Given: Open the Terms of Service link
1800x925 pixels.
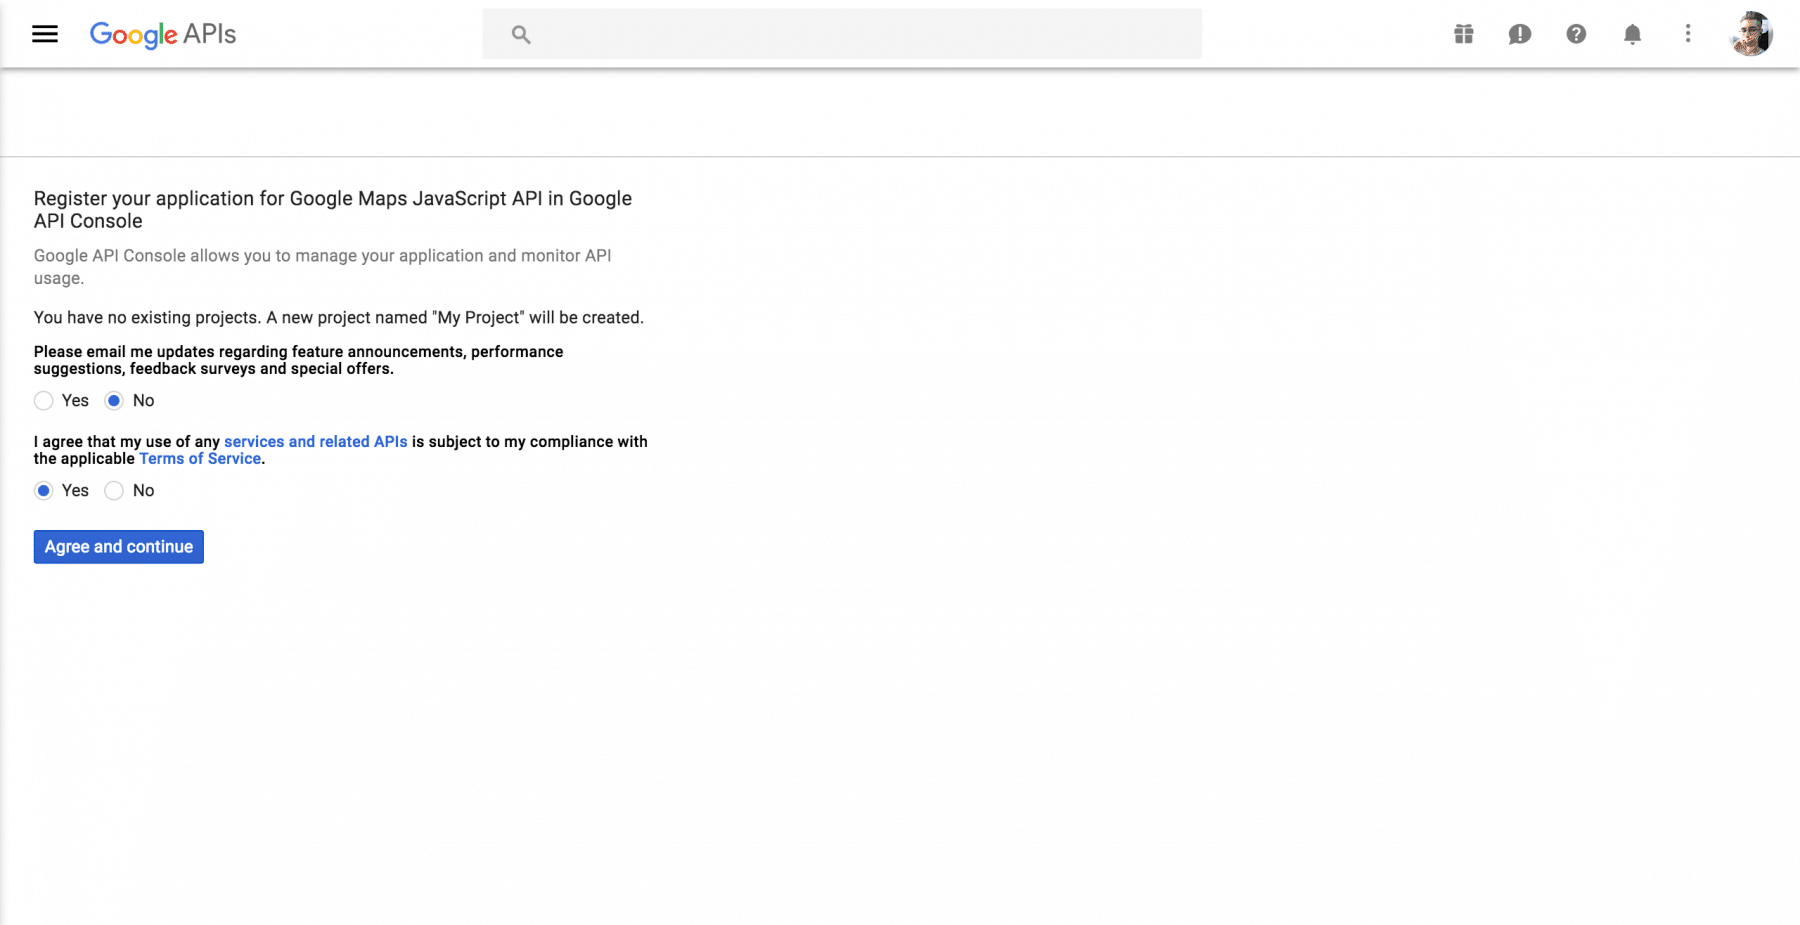Looking at the screenshot, I should pyautogui.click(x=199, y=458).
